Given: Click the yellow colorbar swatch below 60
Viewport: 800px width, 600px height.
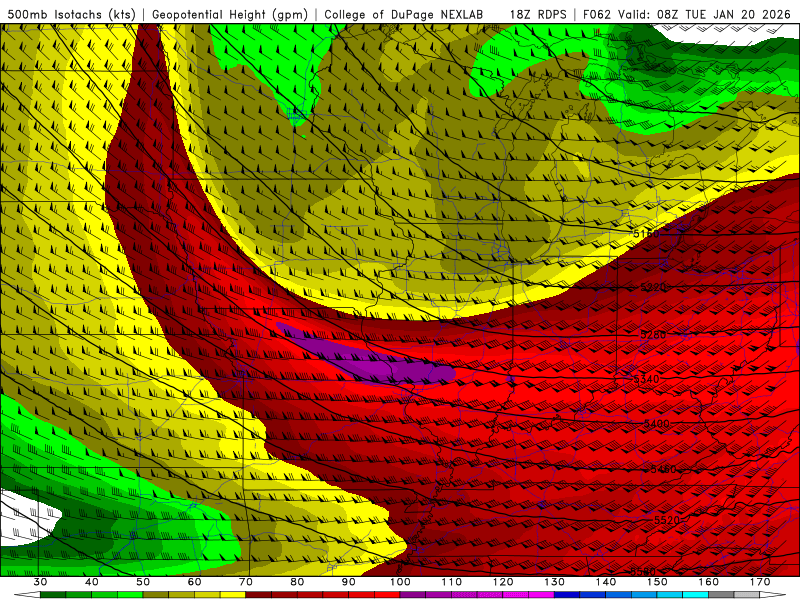Looking at the screenshot, I should pos(207,595).
